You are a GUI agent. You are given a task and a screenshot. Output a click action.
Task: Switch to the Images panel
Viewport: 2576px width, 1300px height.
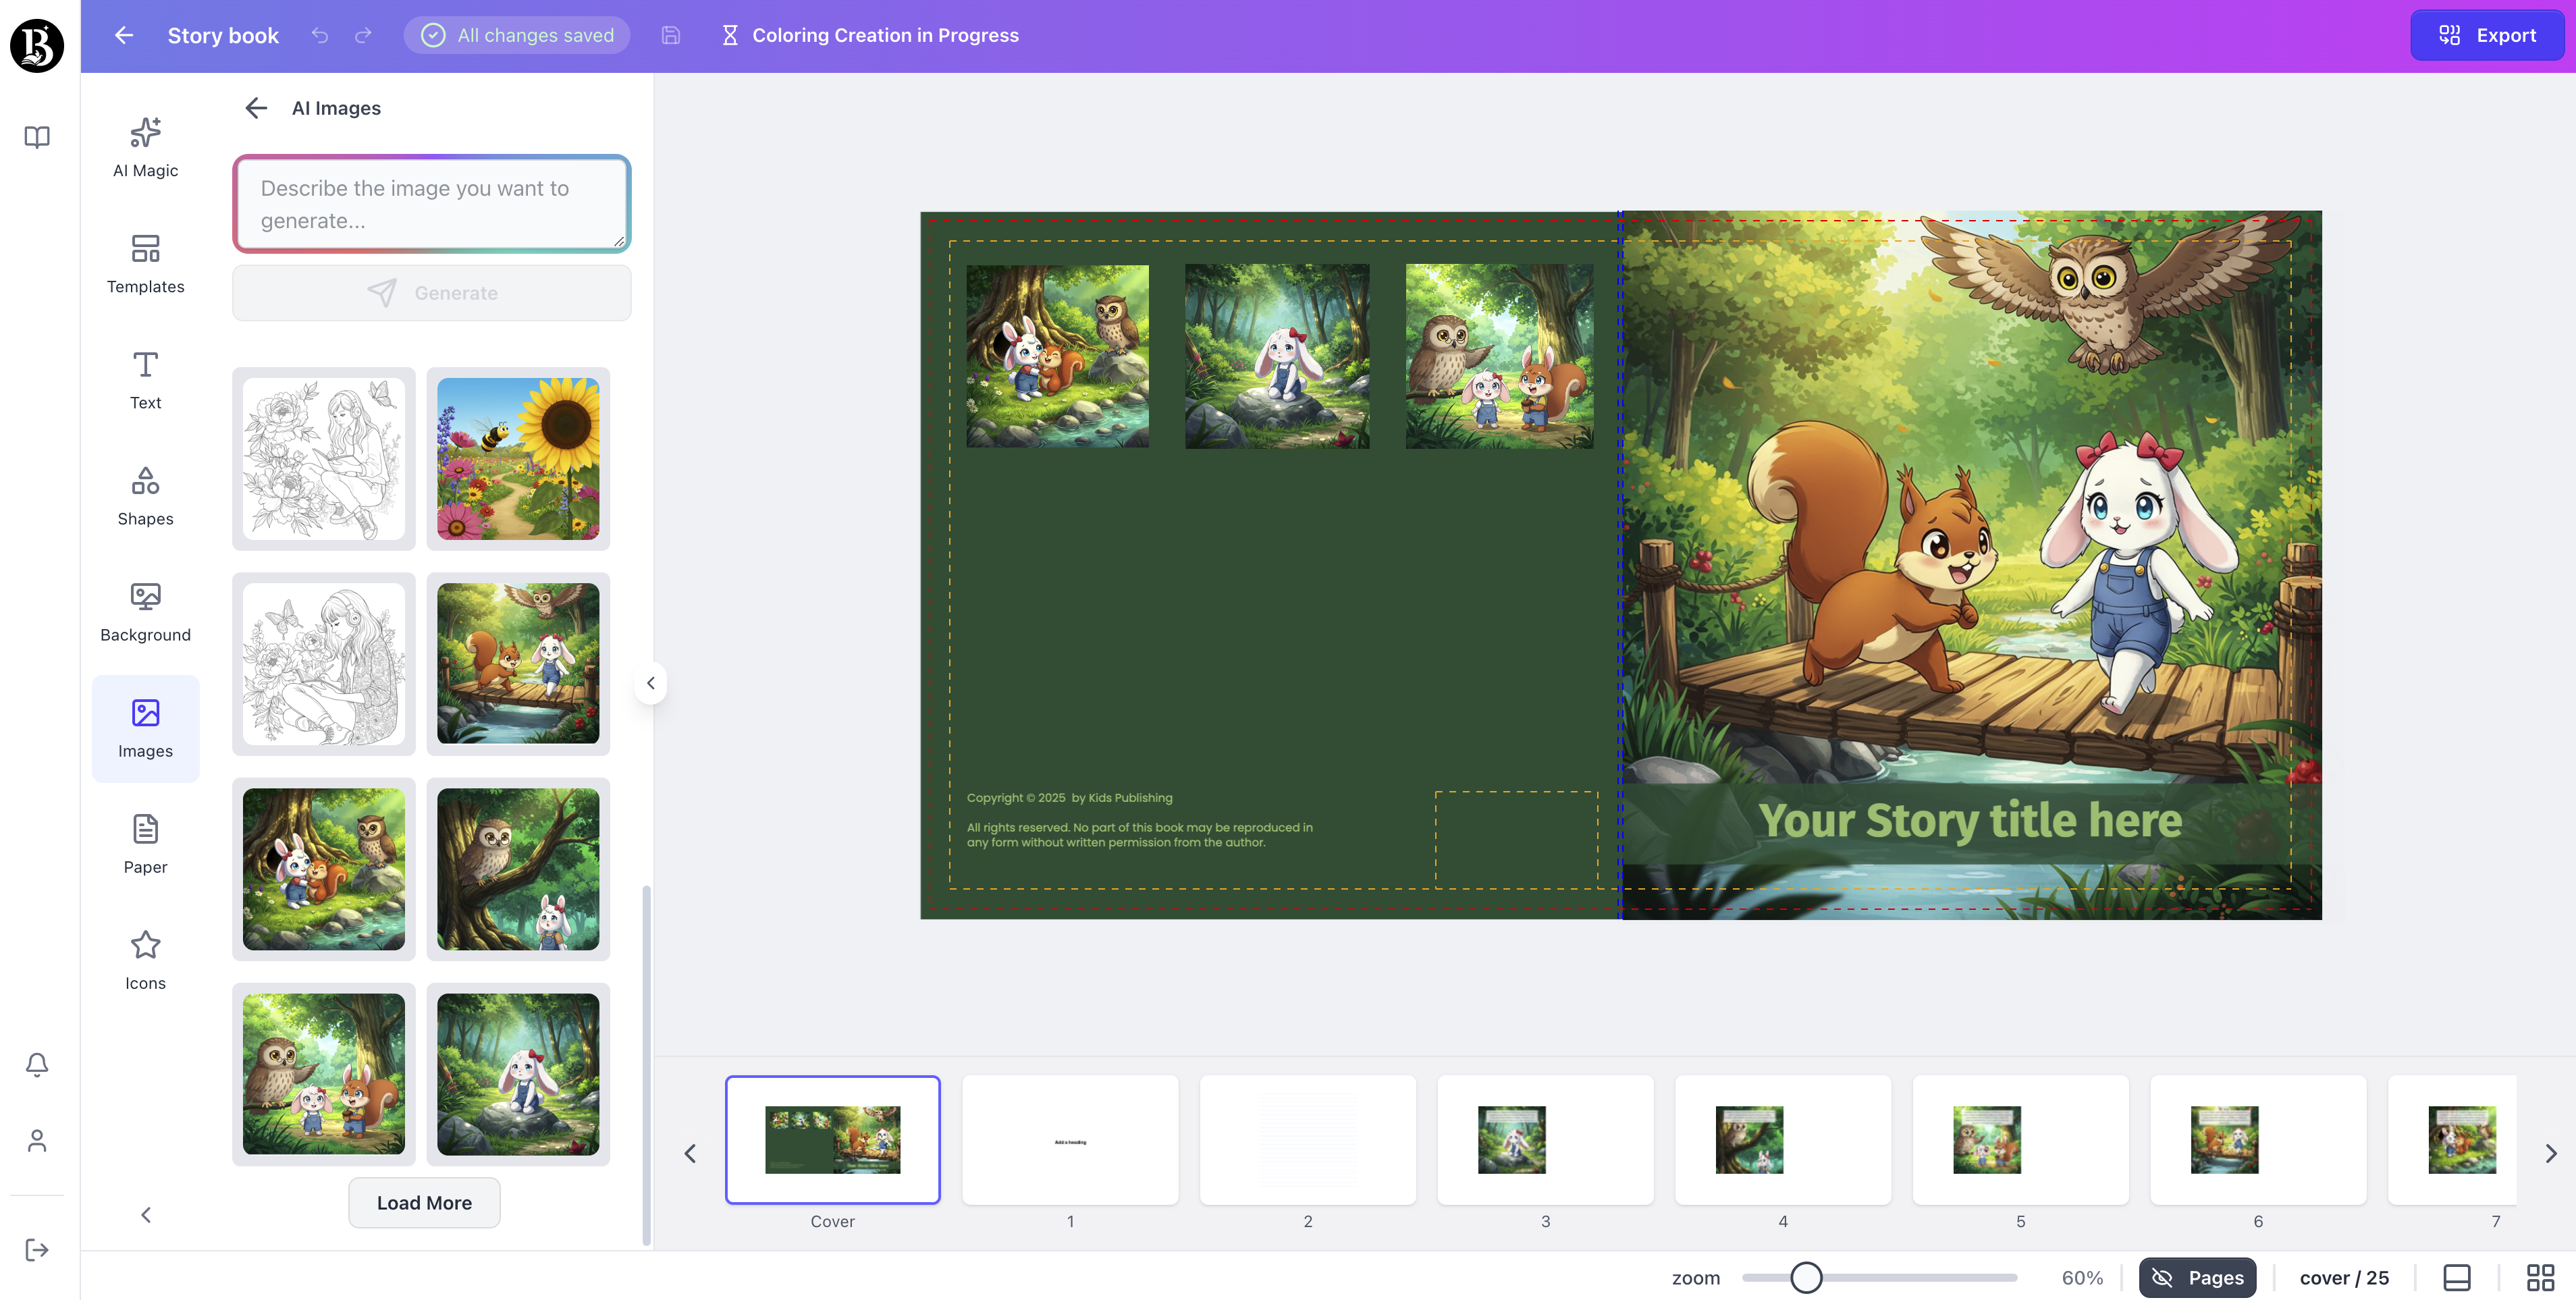click(145, 729)
